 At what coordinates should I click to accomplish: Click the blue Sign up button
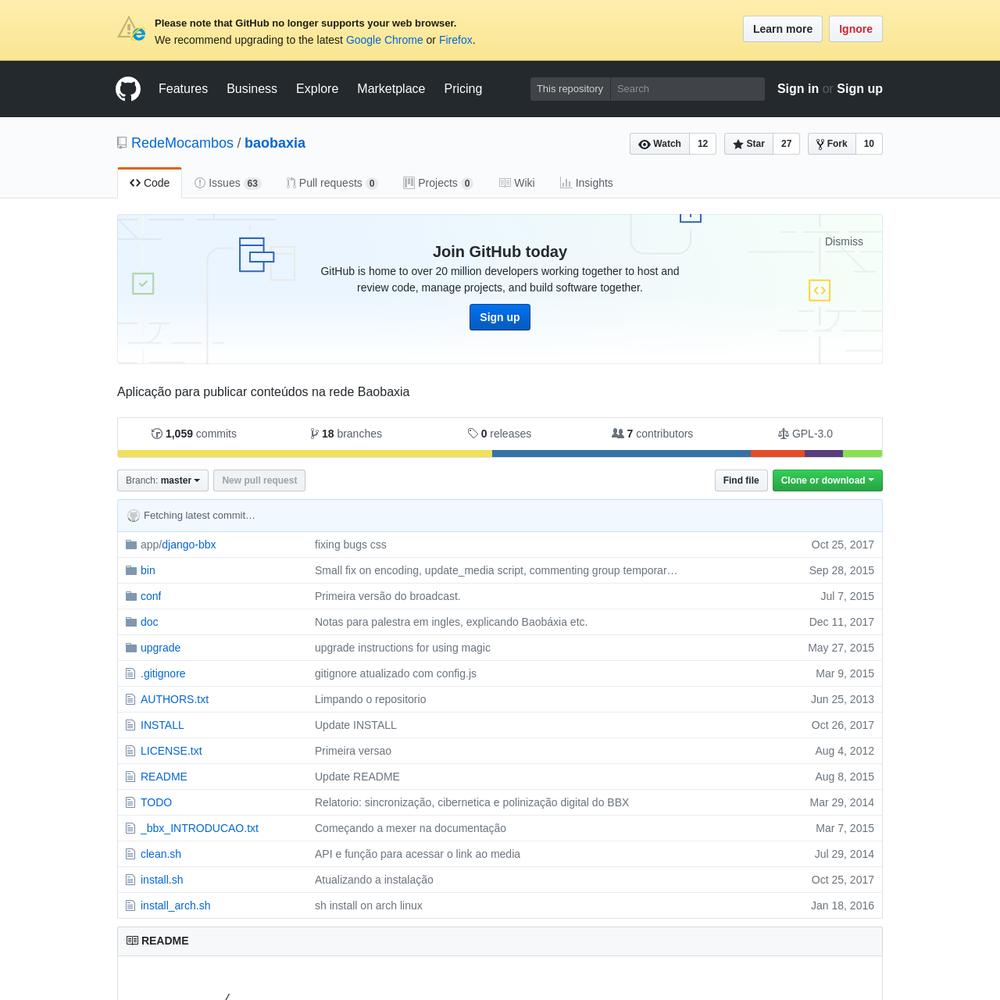[x=499, y=317]
